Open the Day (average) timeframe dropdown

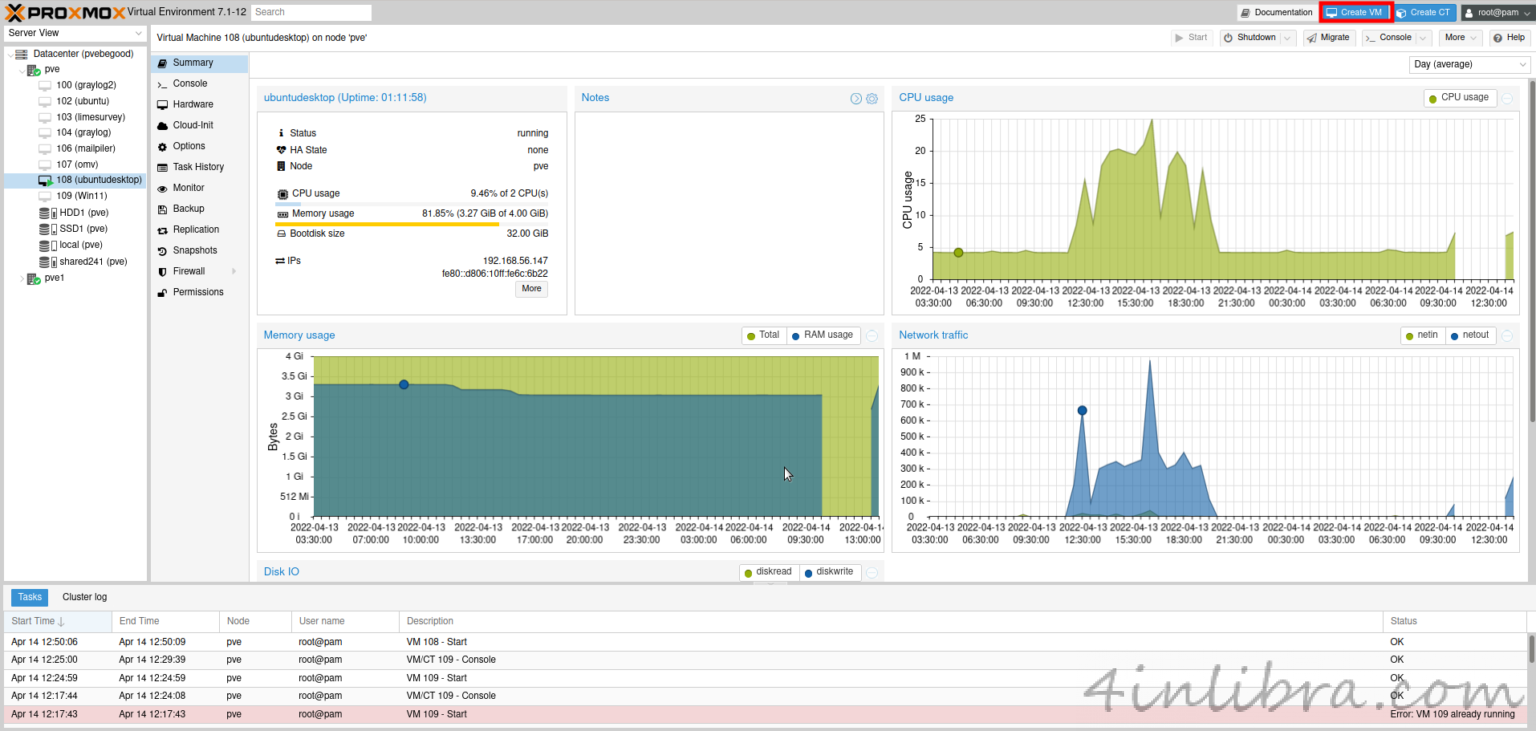coord(1469,64)
